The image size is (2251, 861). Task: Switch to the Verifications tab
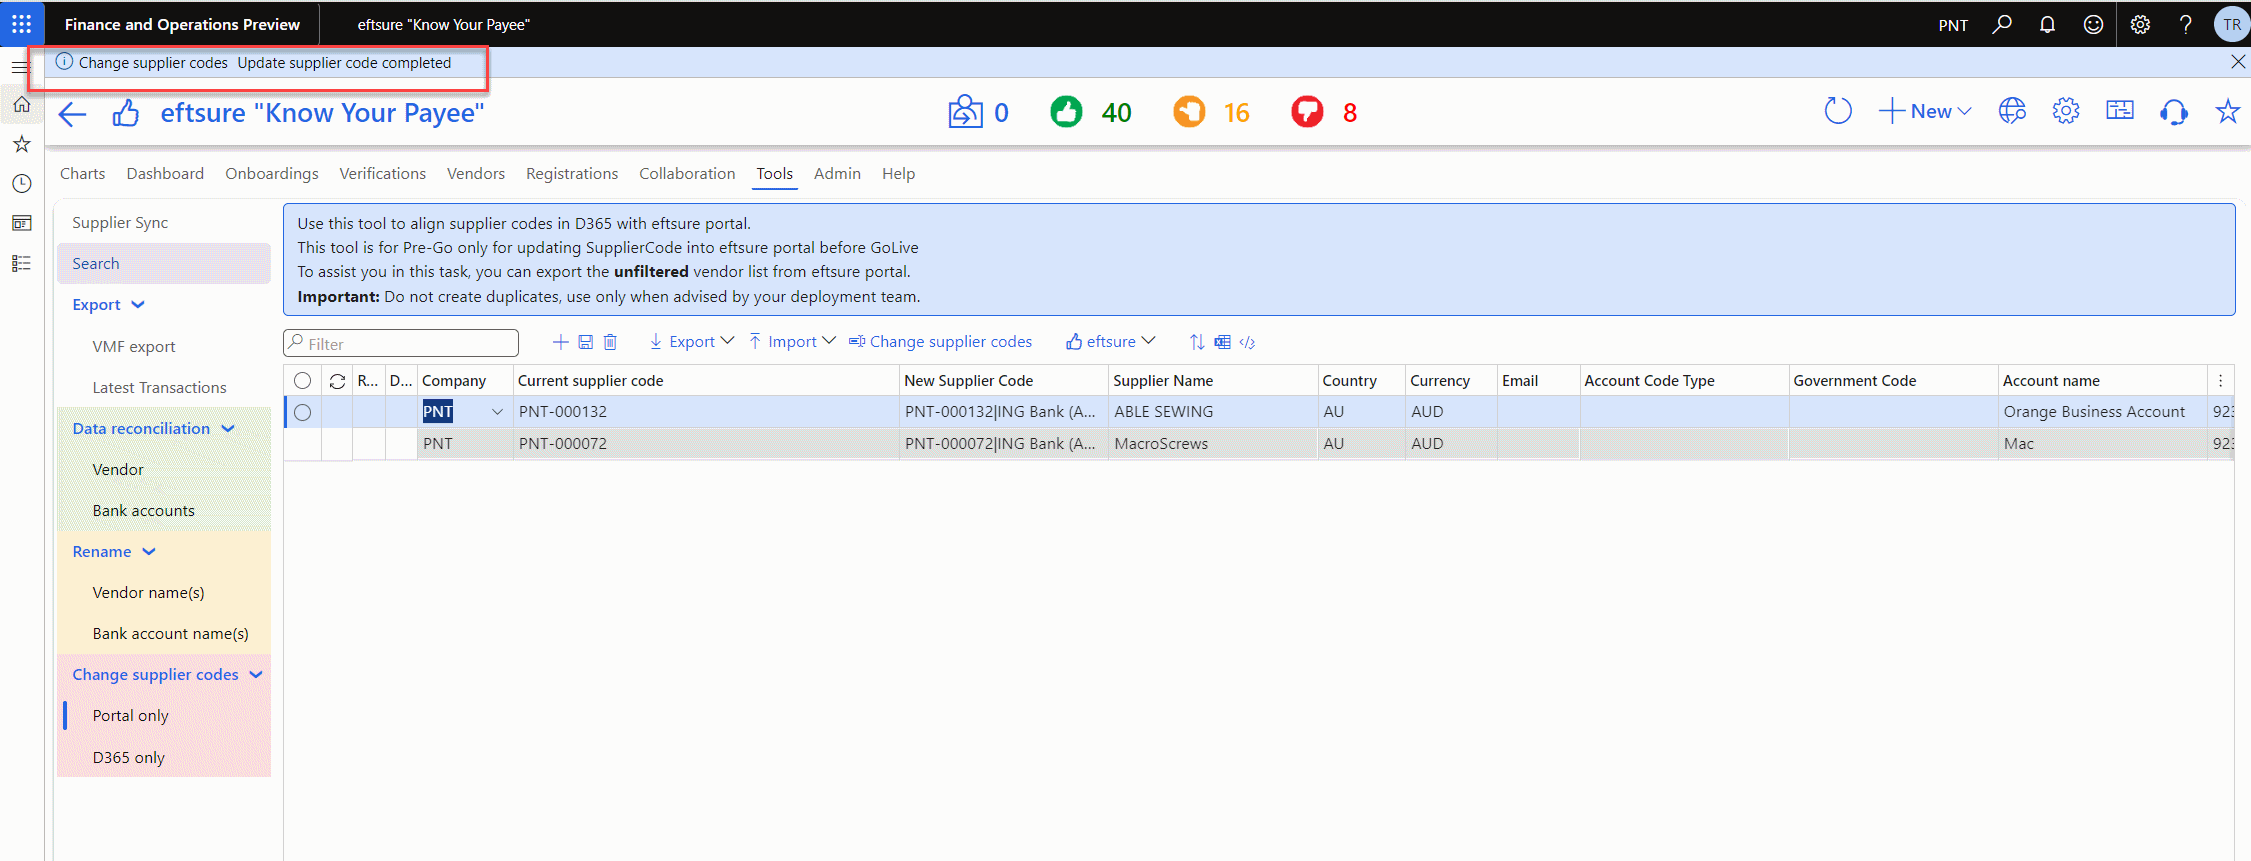[x=383, y=174]
